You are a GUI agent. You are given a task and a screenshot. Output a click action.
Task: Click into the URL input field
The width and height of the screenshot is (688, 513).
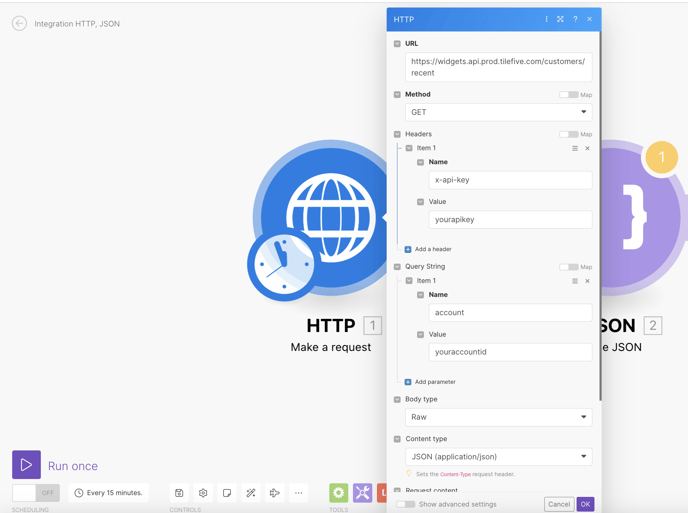498,67
